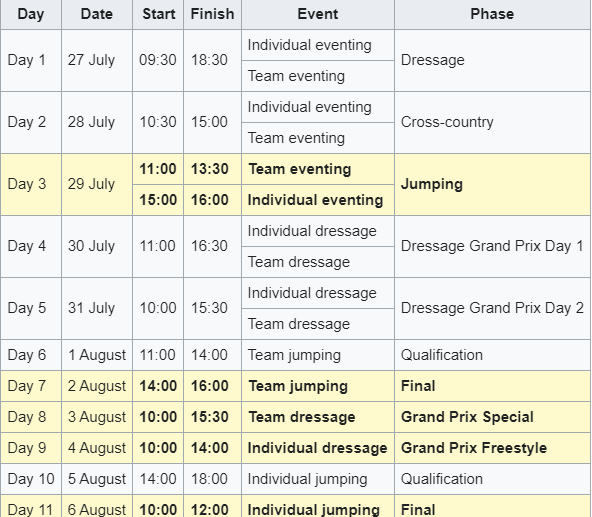Select the Day 11 cell
Viewport: 592px width, 517px height.
(x=31, y=506)
